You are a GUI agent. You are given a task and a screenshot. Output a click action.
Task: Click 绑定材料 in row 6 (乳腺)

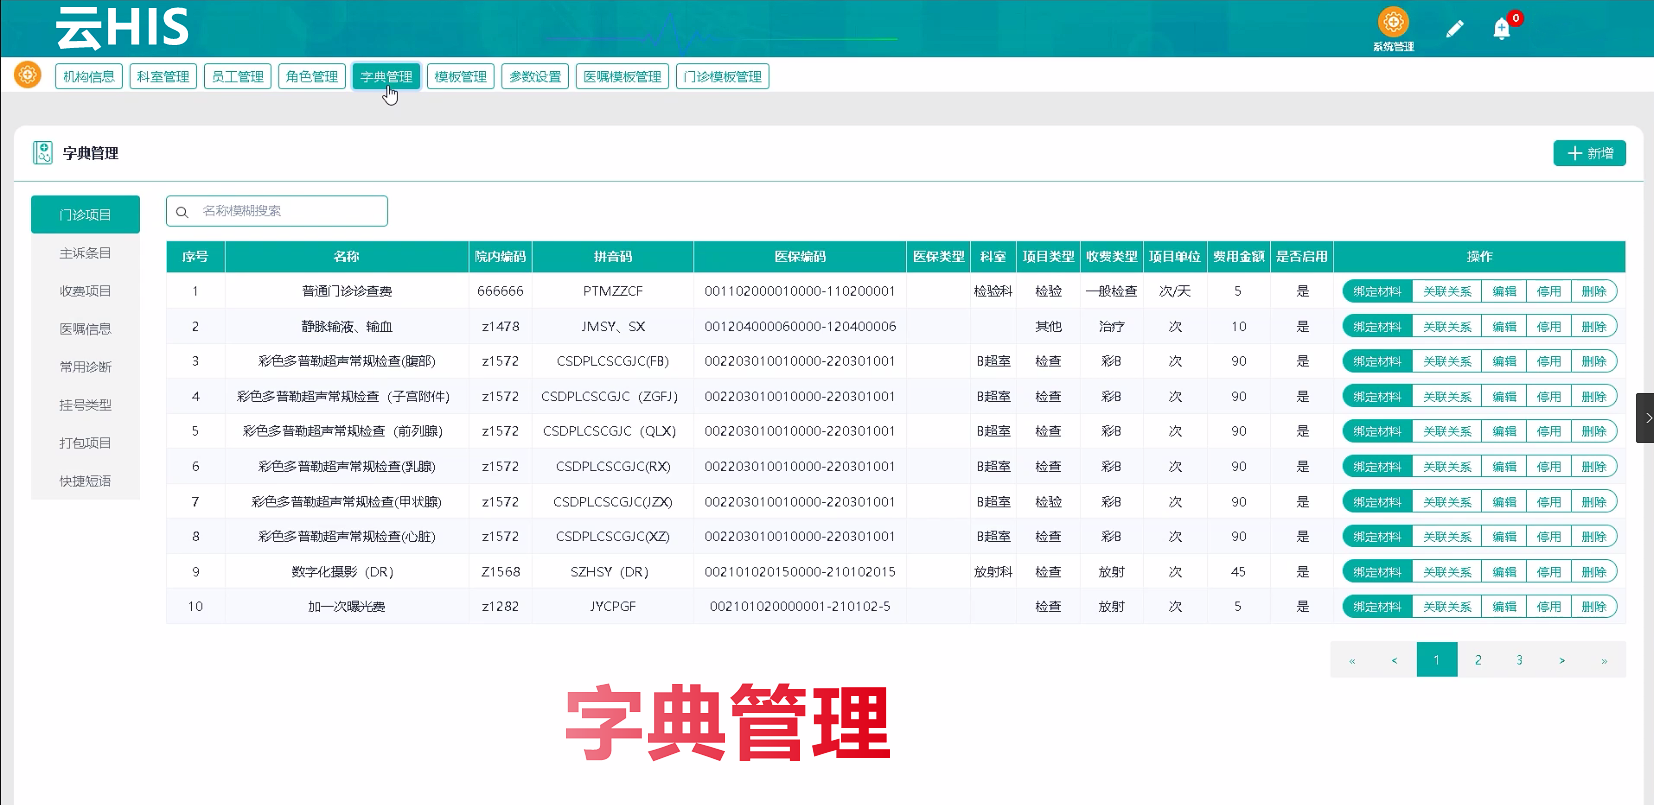tap(1377, 467)
